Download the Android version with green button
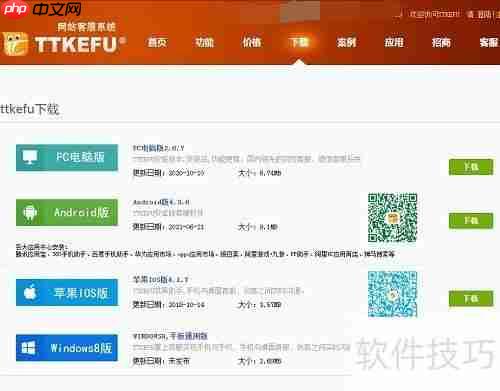The image size is (500, 391). (471, 221)
